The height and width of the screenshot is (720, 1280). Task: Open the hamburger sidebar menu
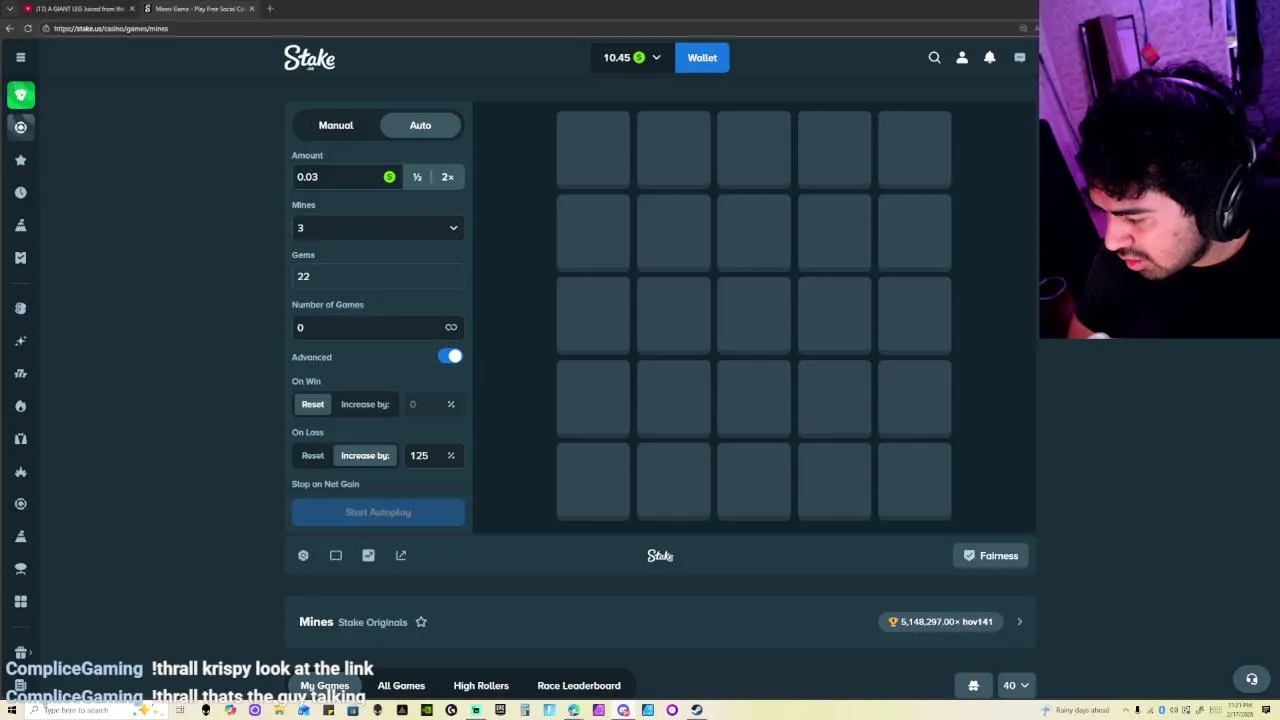coord(20,57)
